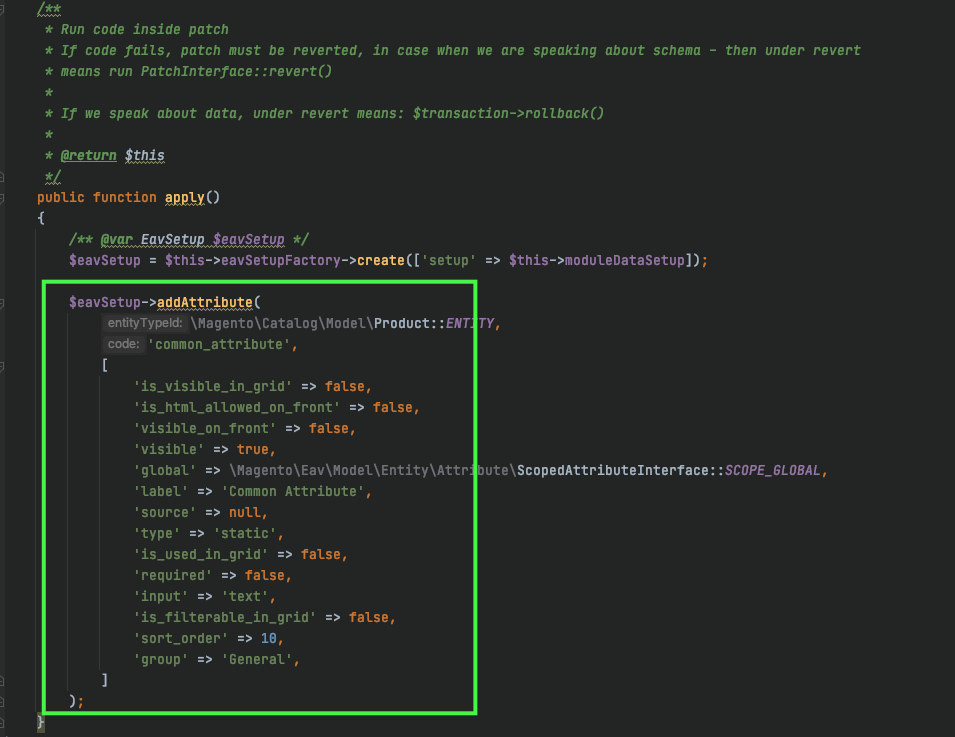
Task: Click false value of is_visible_in_grid
Action: tap(345, 387)
